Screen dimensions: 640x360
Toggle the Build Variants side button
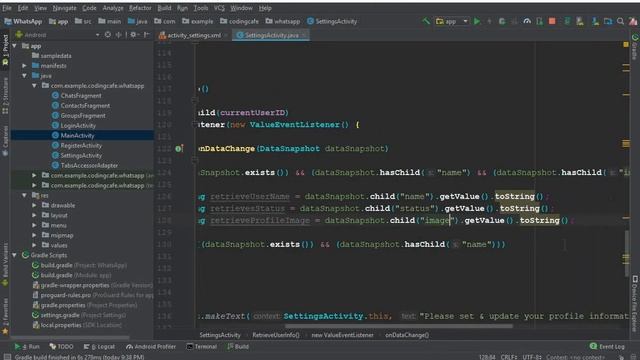5,264
